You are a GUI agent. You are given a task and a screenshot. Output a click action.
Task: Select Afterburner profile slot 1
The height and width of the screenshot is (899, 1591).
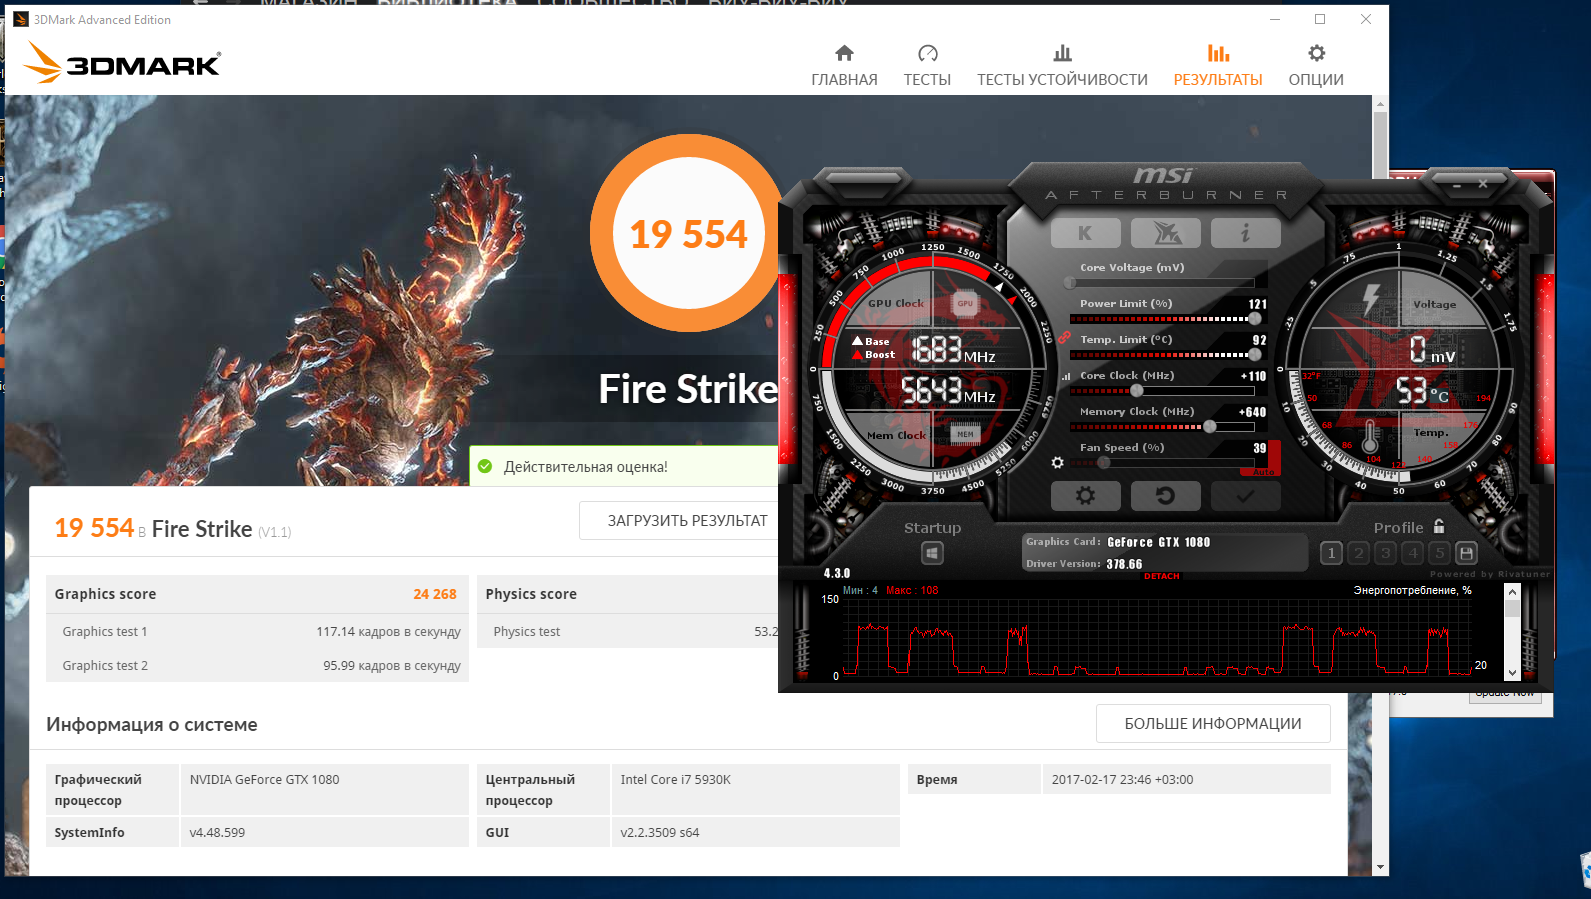(x=1331, y=553)
